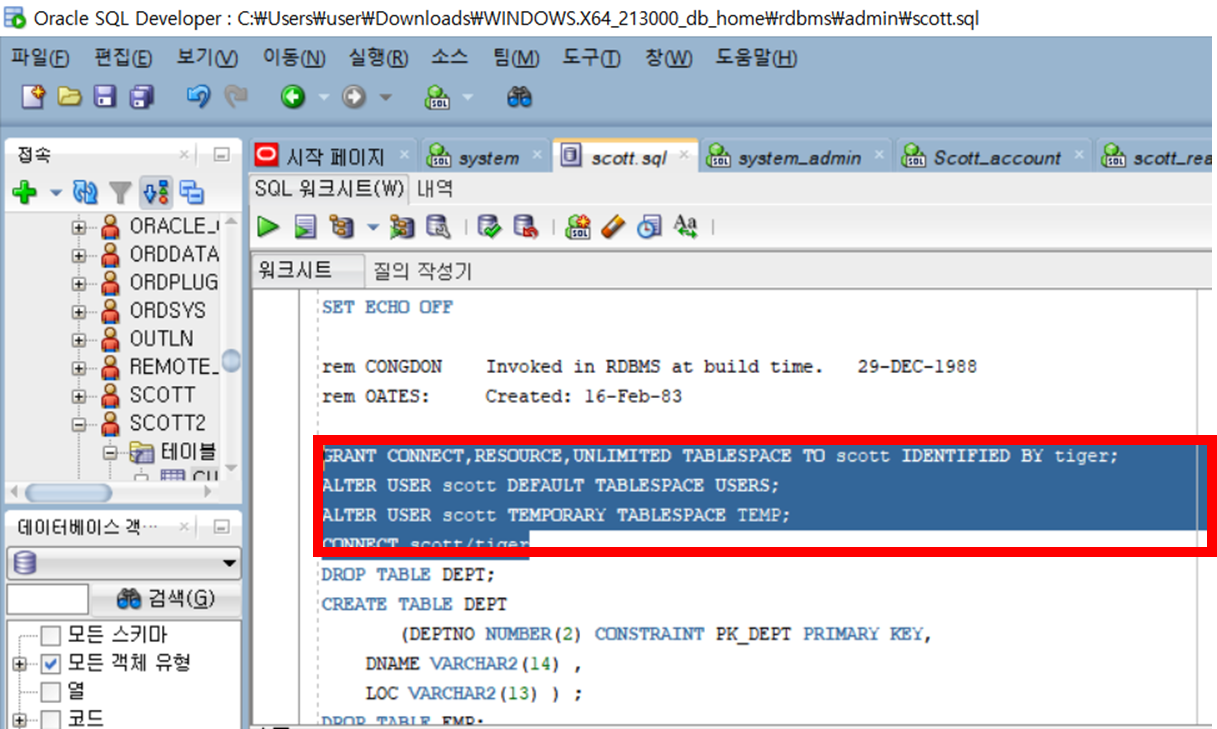This screenshot has width=1217, height=729.
Task: Open the SQL worksheet connection dropdown arrow
Action: coord(468,98)
